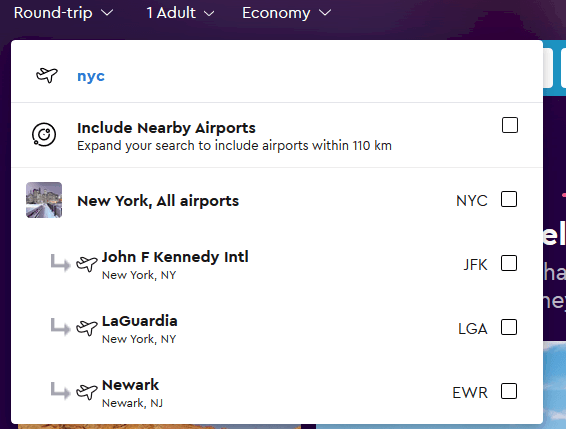Click the sub-airport arrow beside John F Kennedy
Viewport: 566px width, 429px height.
pyautogui.click(x=60, y=263)
